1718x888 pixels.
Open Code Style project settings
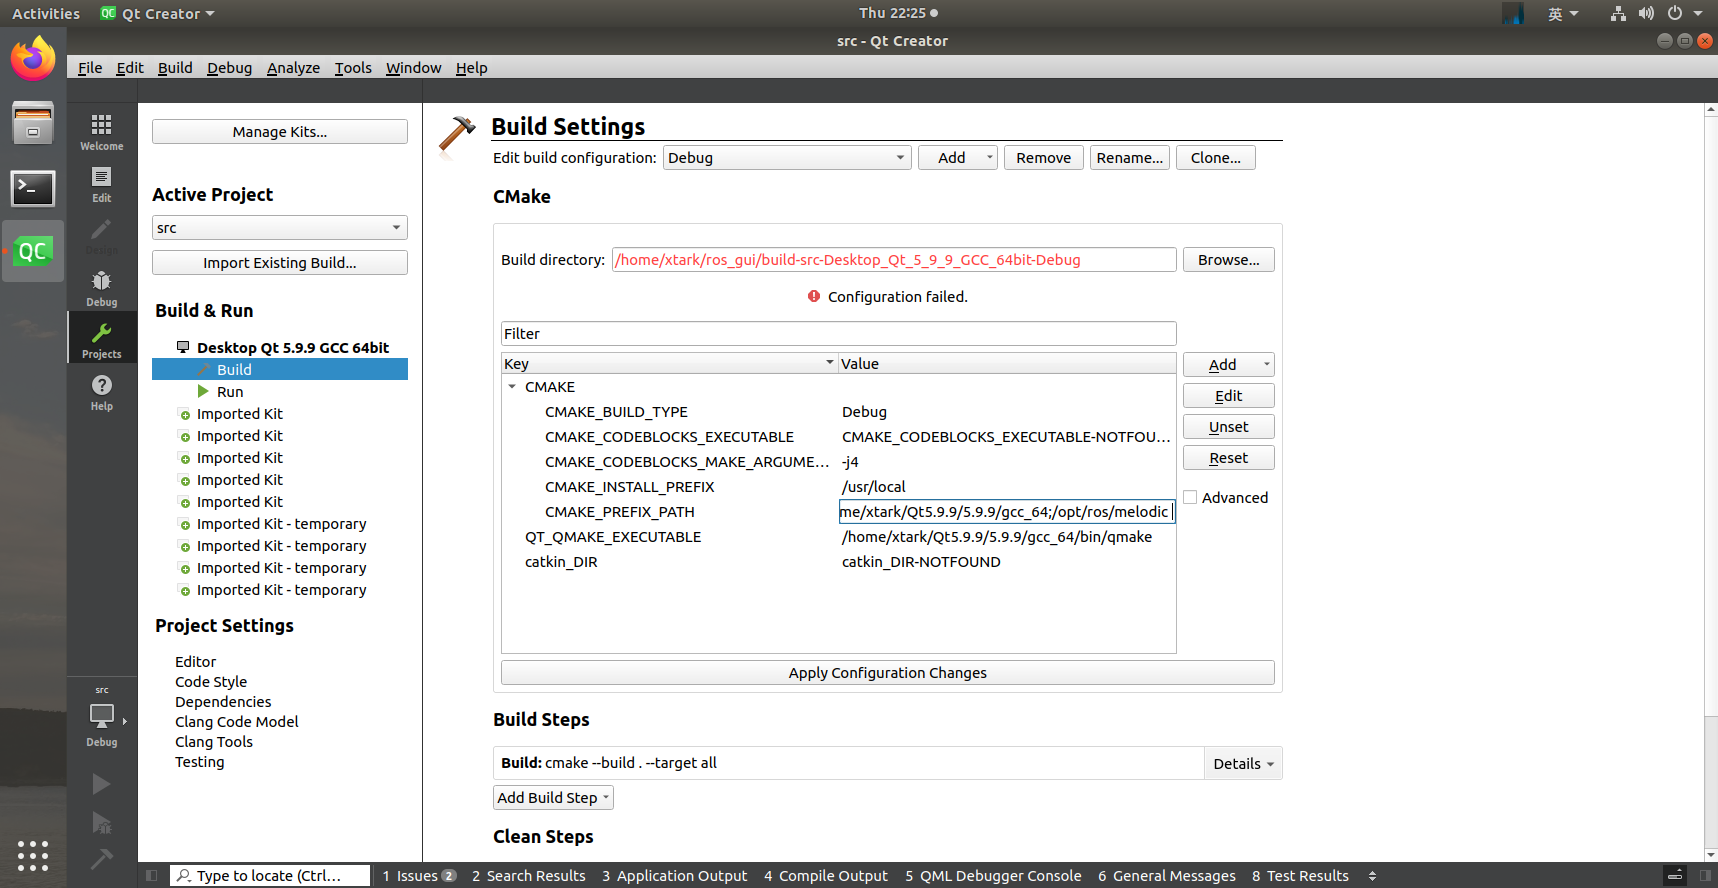click(211, 682)
